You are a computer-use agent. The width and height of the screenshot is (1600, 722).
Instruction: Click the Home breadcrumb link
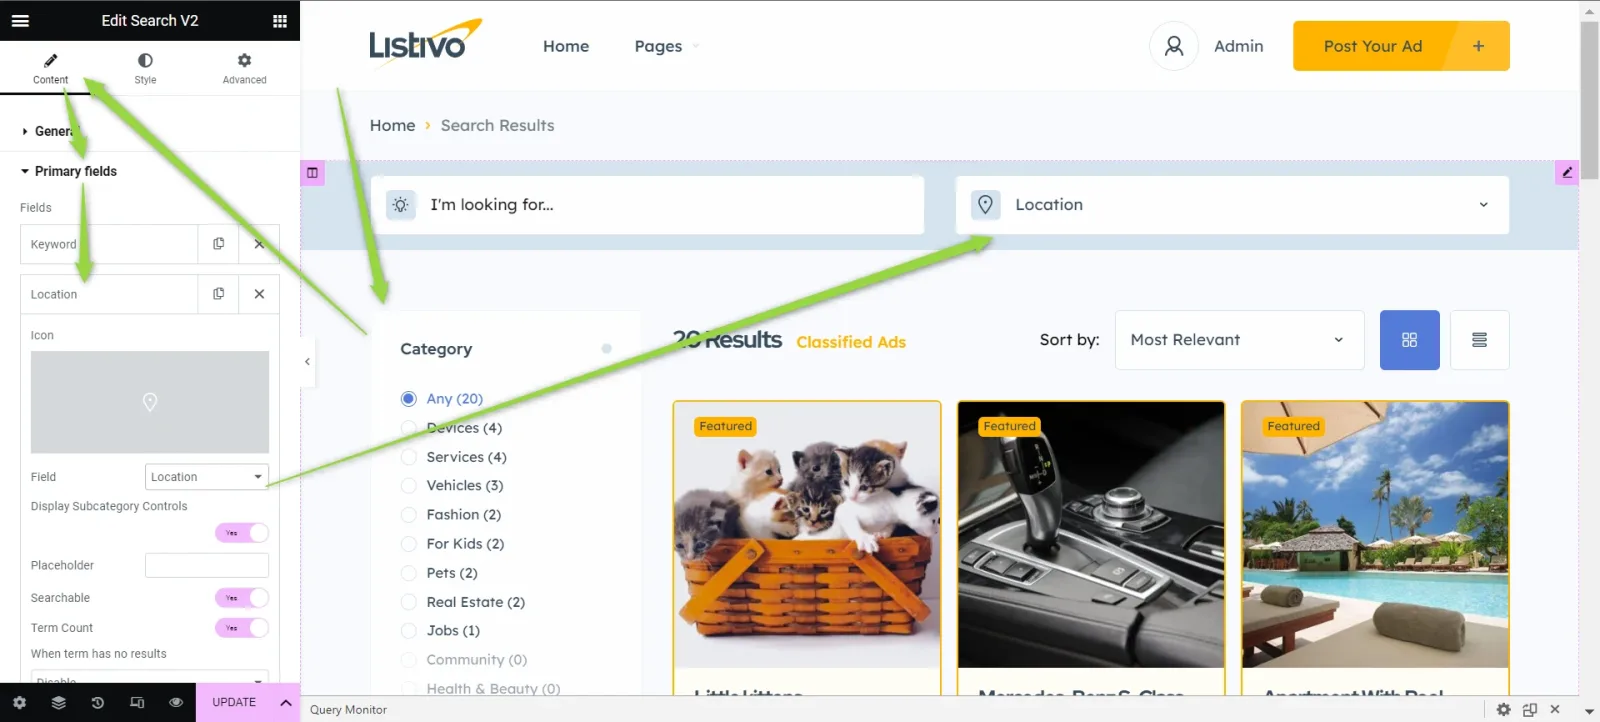coord(392,125)
